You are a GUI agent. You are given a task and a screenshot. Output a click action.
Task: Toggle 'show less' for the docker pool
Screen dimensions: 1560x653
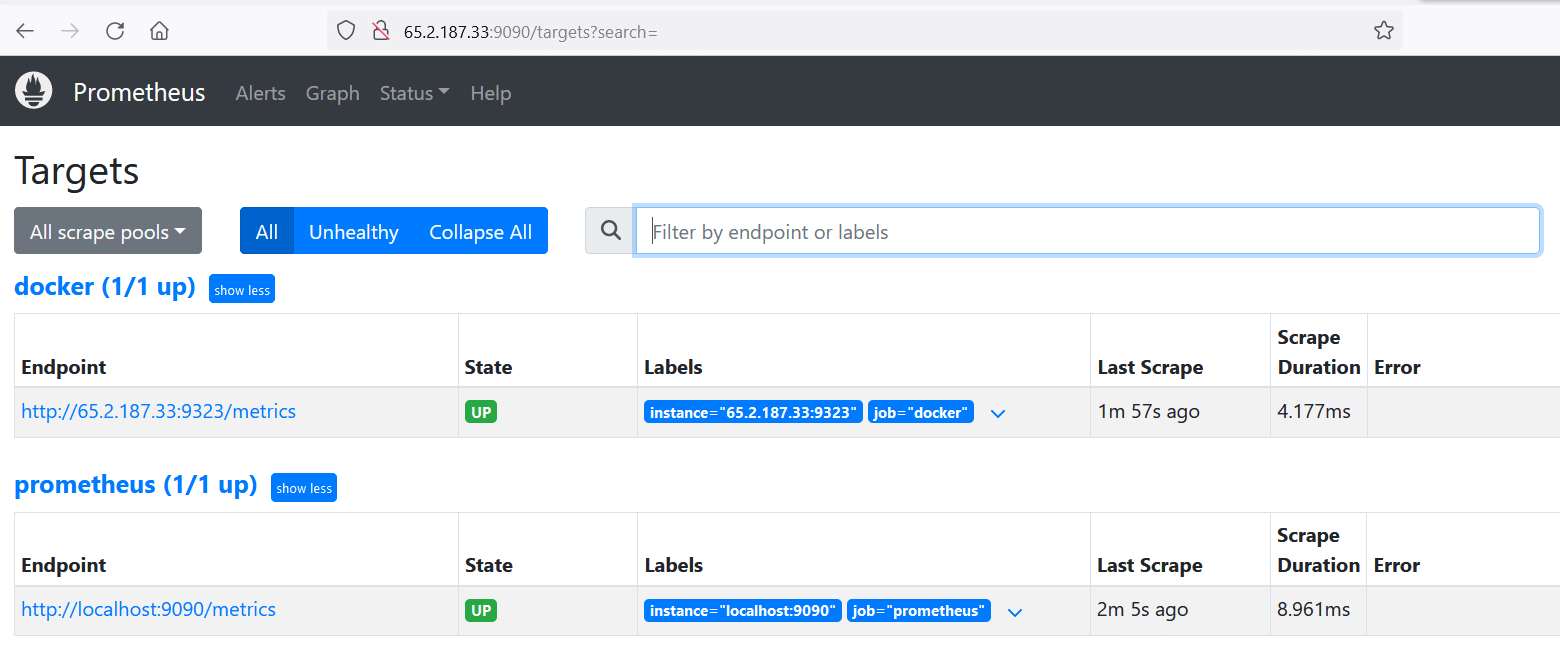[x=241, y=289]
